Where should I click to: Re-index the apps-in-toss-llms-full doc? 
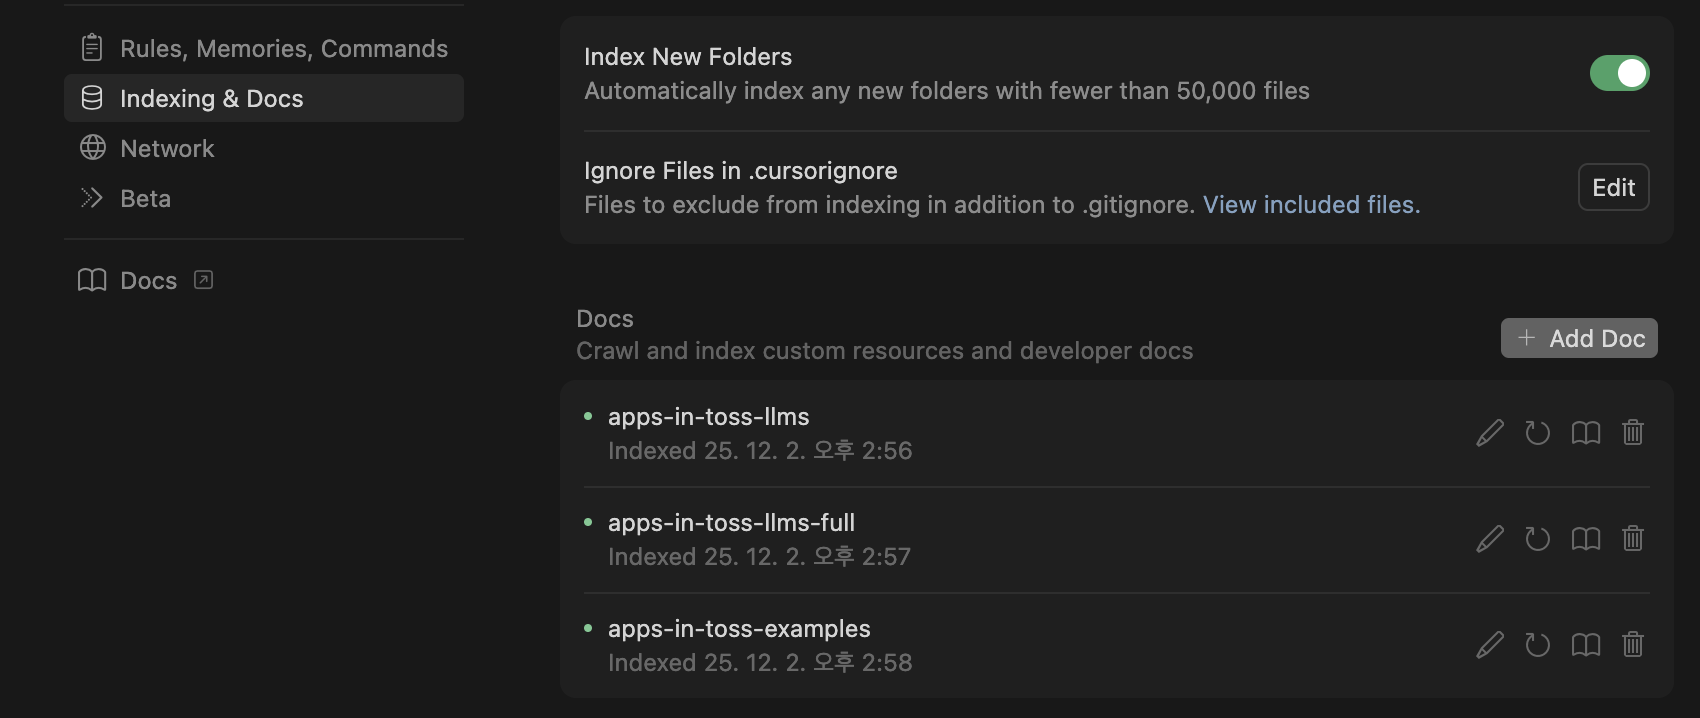pos(1538,539)
